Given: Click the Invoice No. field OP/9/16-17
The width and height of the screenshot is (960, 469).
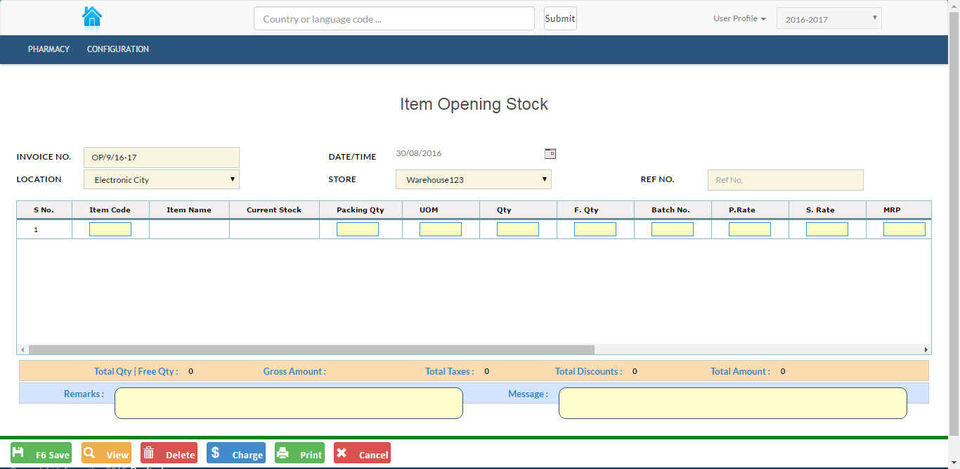Looking at the screenshot, I should coord(161,157).
